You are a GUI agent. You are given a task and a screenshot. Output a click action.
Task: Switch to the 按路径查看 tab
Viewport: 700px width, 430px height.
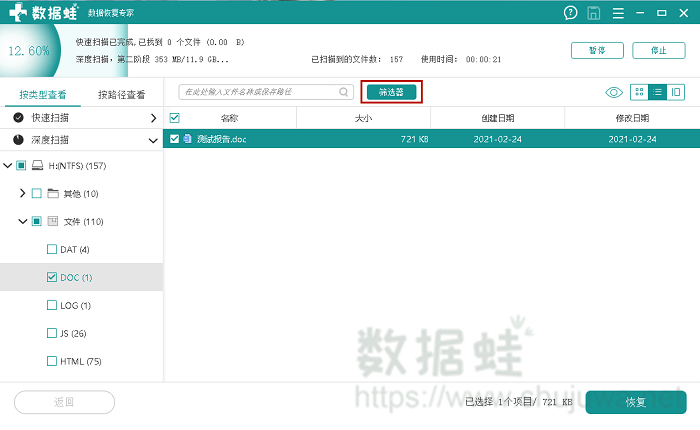tap(121, 94)
